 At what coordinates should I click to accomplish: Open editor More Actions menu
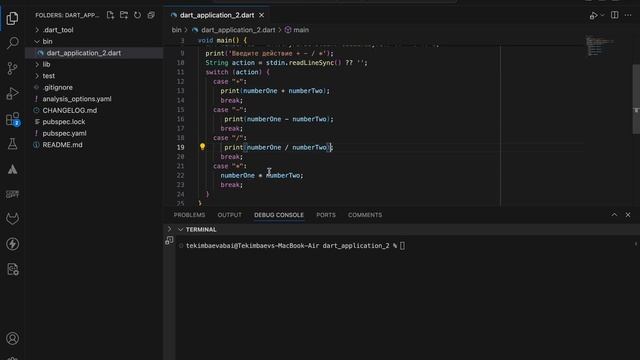point(628,15)
